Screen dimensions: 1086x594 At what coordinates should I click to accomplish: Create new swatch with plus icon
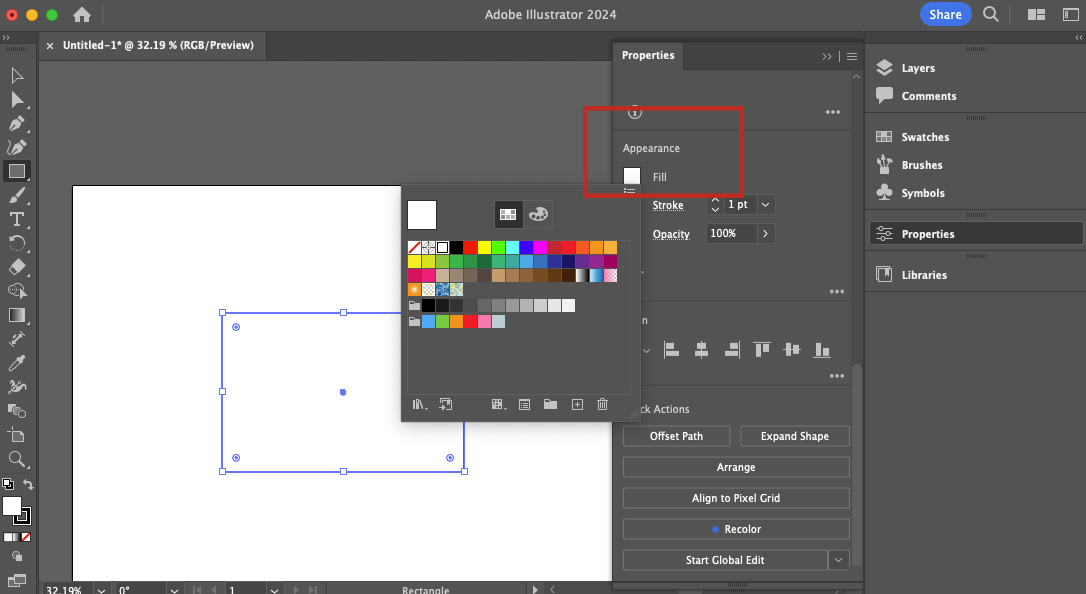(x=577, y=404)
